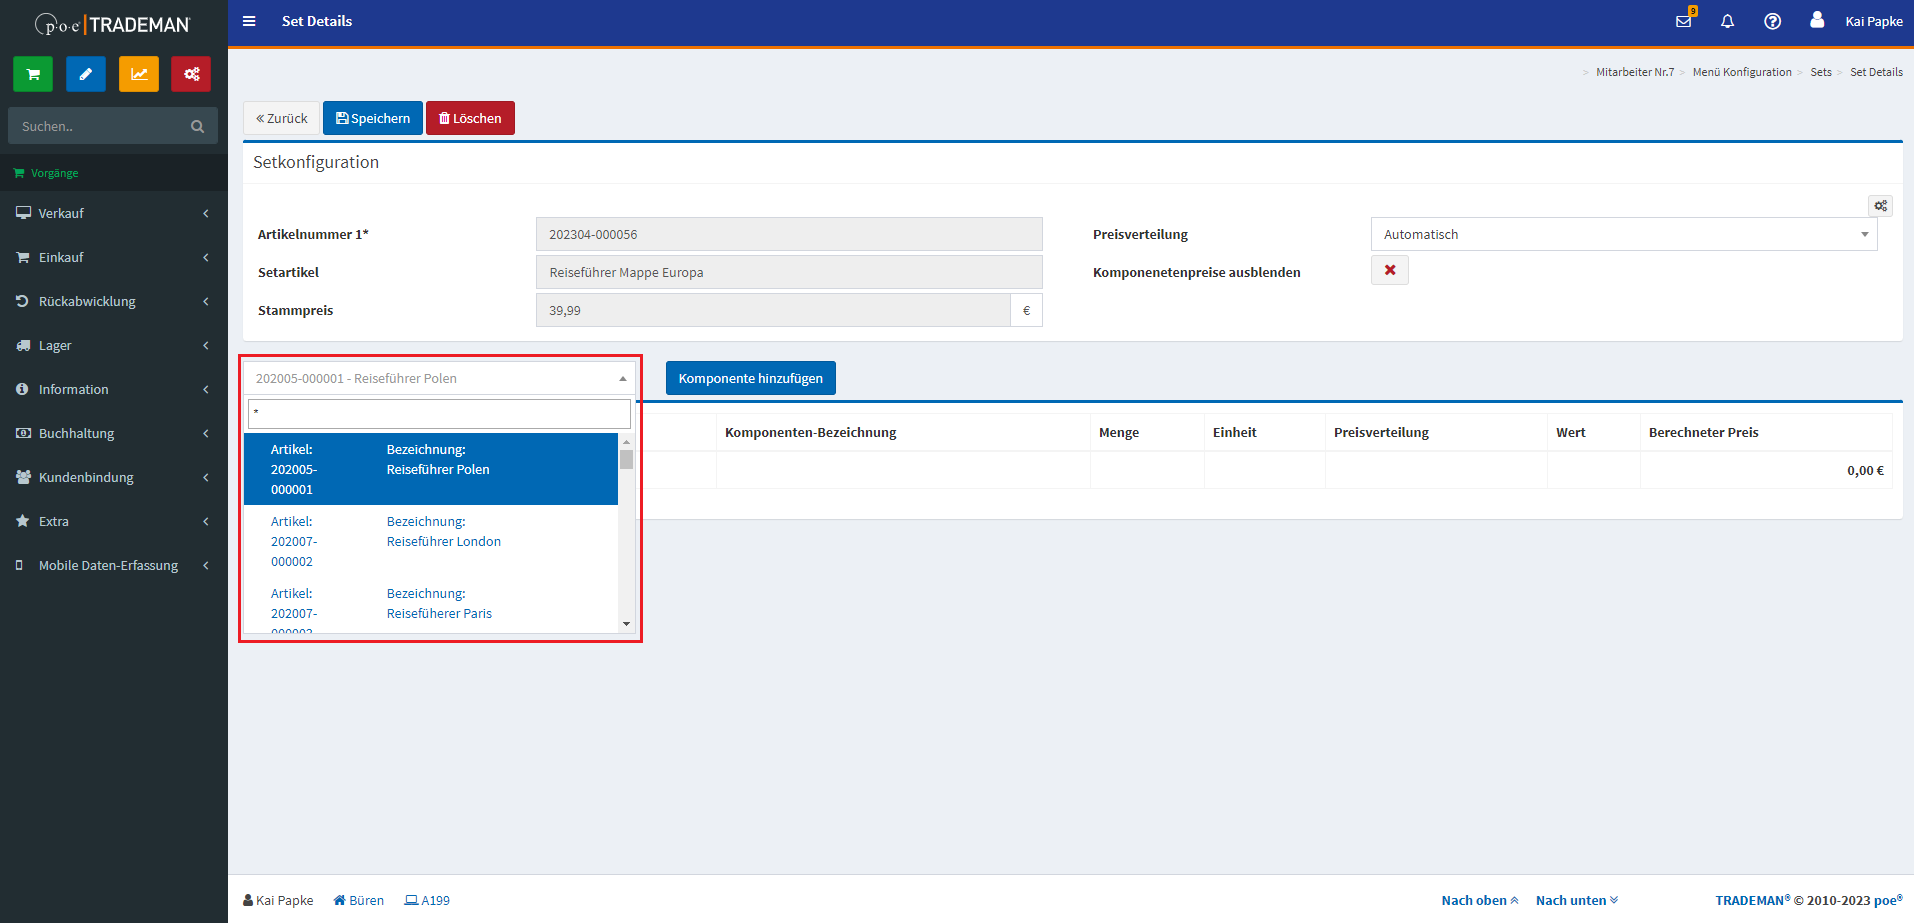Viewport: 1914px width, 923px height.
Task: Click Komponente hinzufügen button
Action: click(750, 378)
